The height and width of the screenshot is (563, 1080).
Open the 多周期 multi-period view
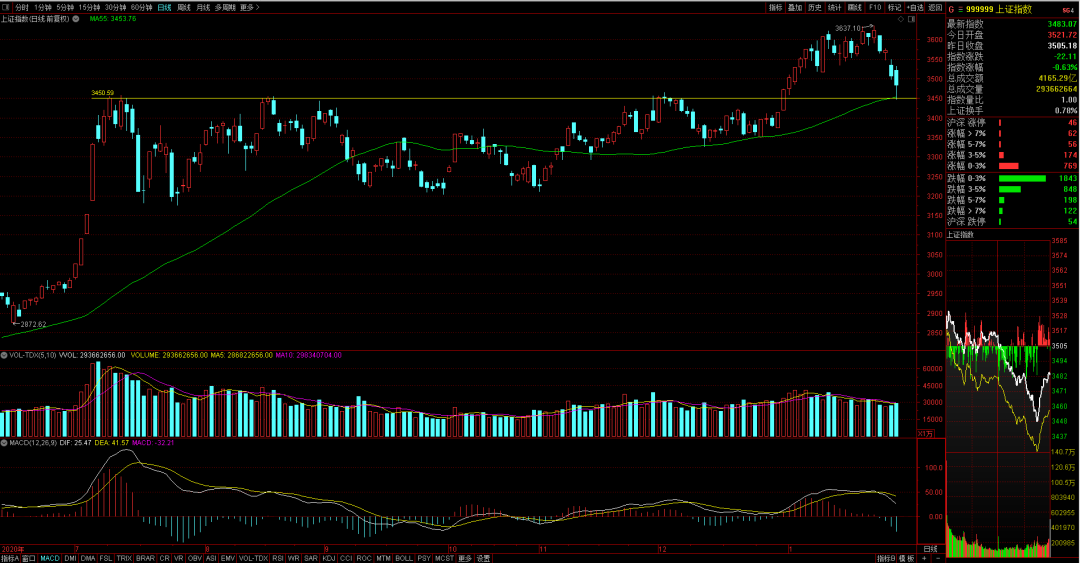click(x=225, y=8)
